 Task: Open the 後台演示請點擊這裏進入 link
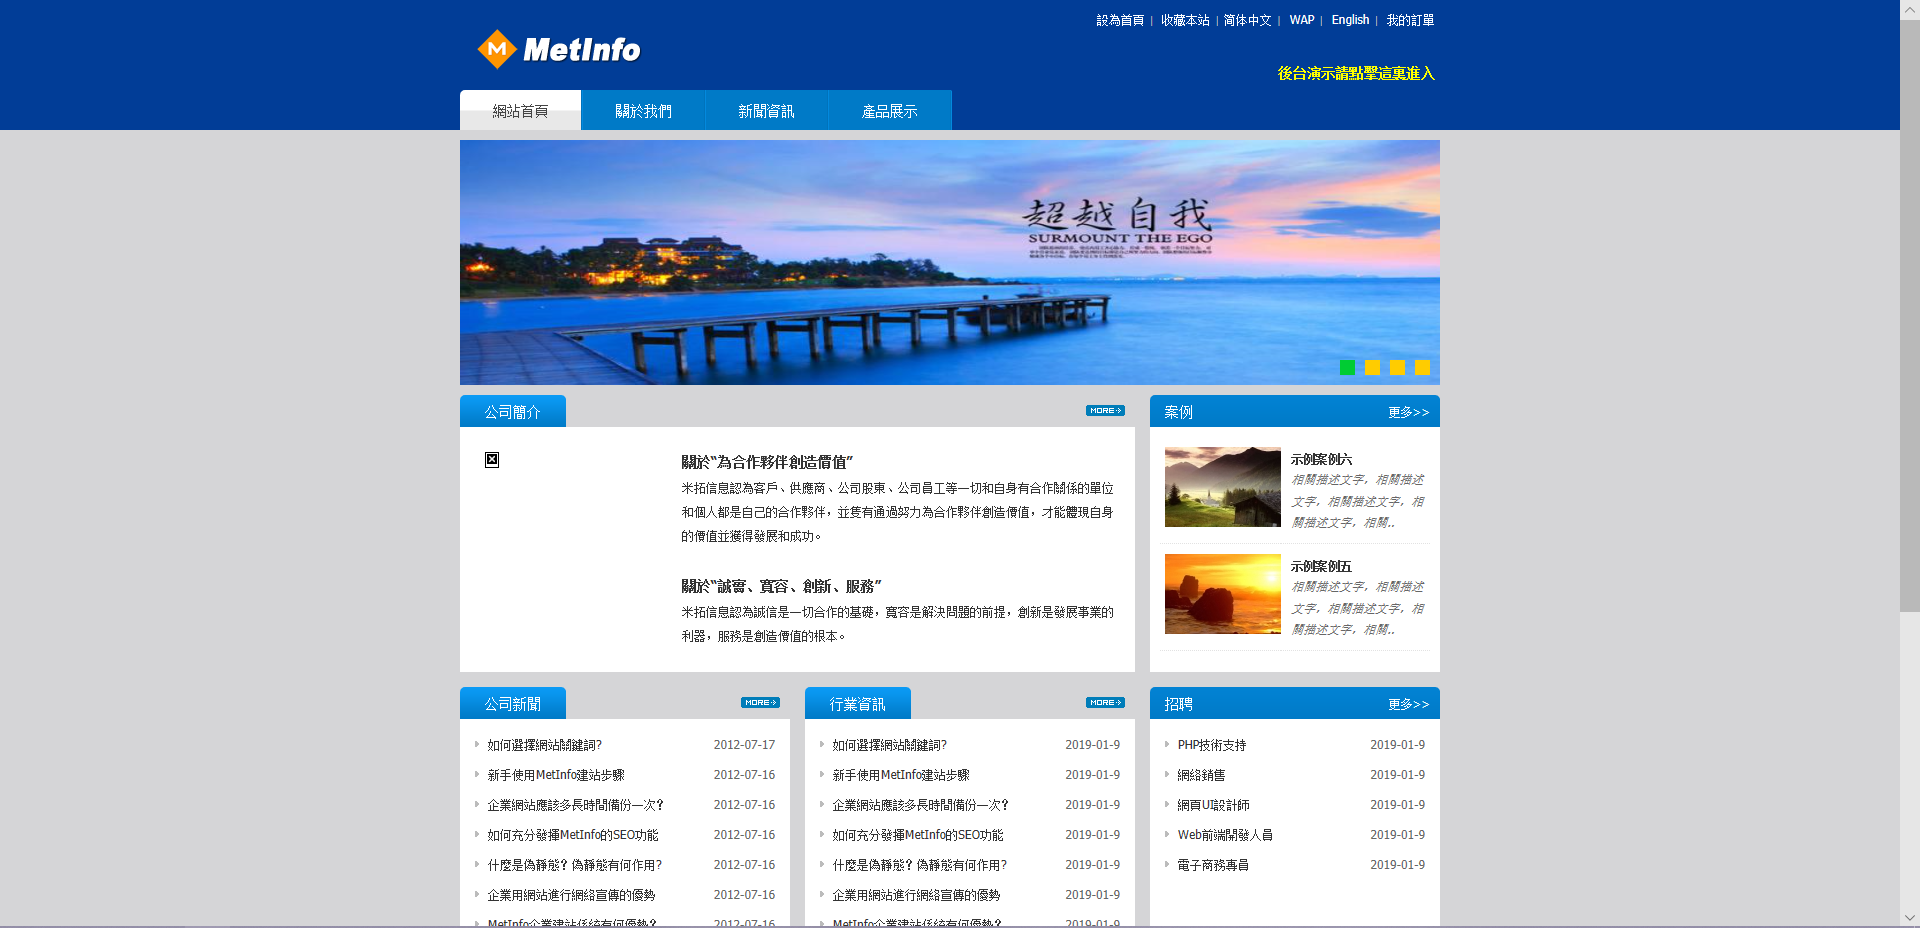(x=1355, y=73)
